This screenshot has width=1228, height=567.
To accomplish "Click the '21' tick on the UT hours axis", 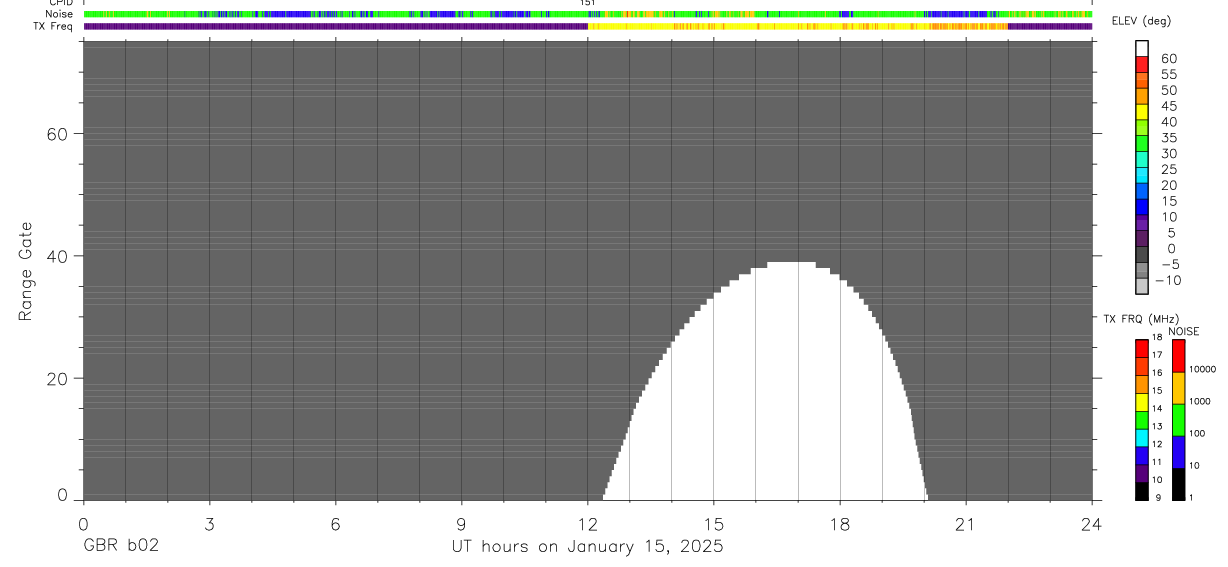I will (966, 524).
